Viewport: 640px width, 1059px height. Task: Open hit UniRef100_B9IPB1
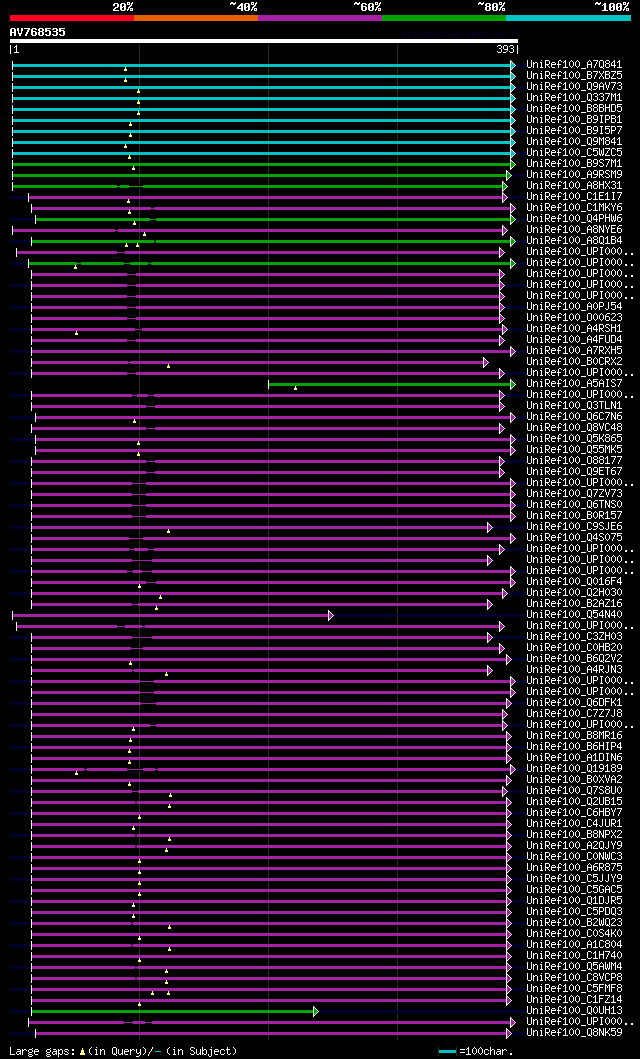tap(575, 120)
